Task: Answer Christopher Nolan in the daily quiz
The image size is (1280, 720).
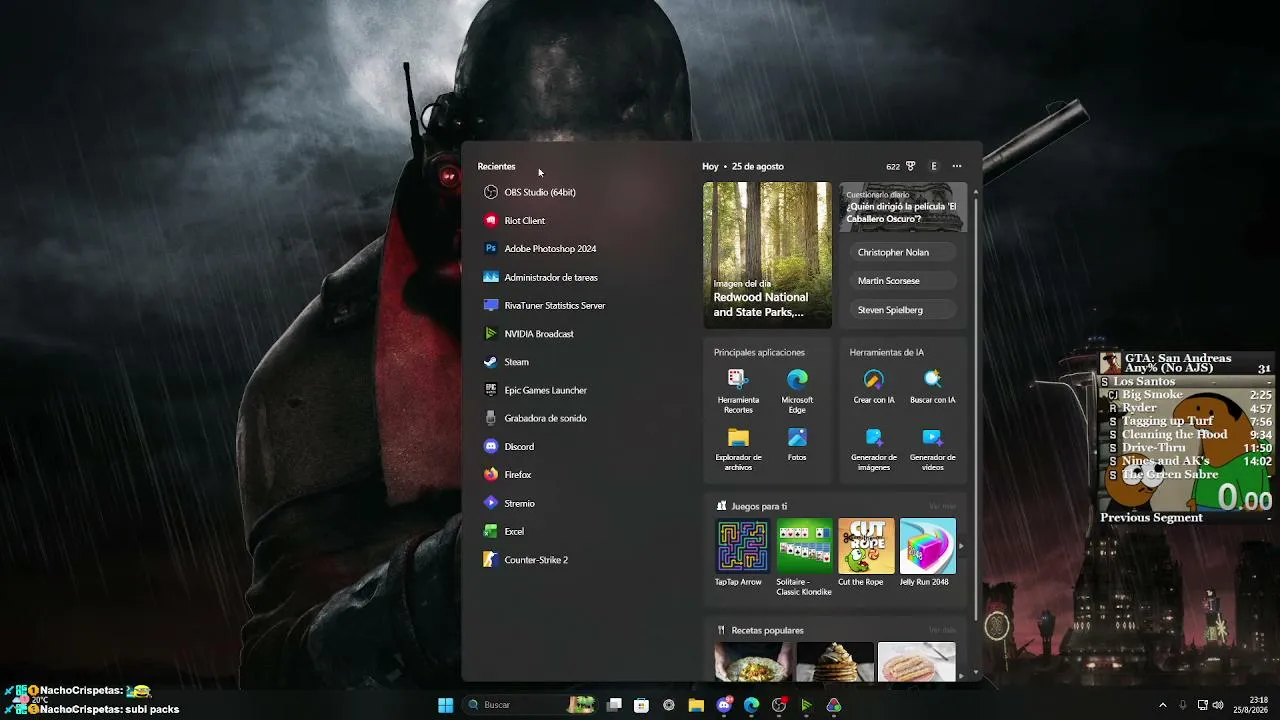Action: point(903,253)
